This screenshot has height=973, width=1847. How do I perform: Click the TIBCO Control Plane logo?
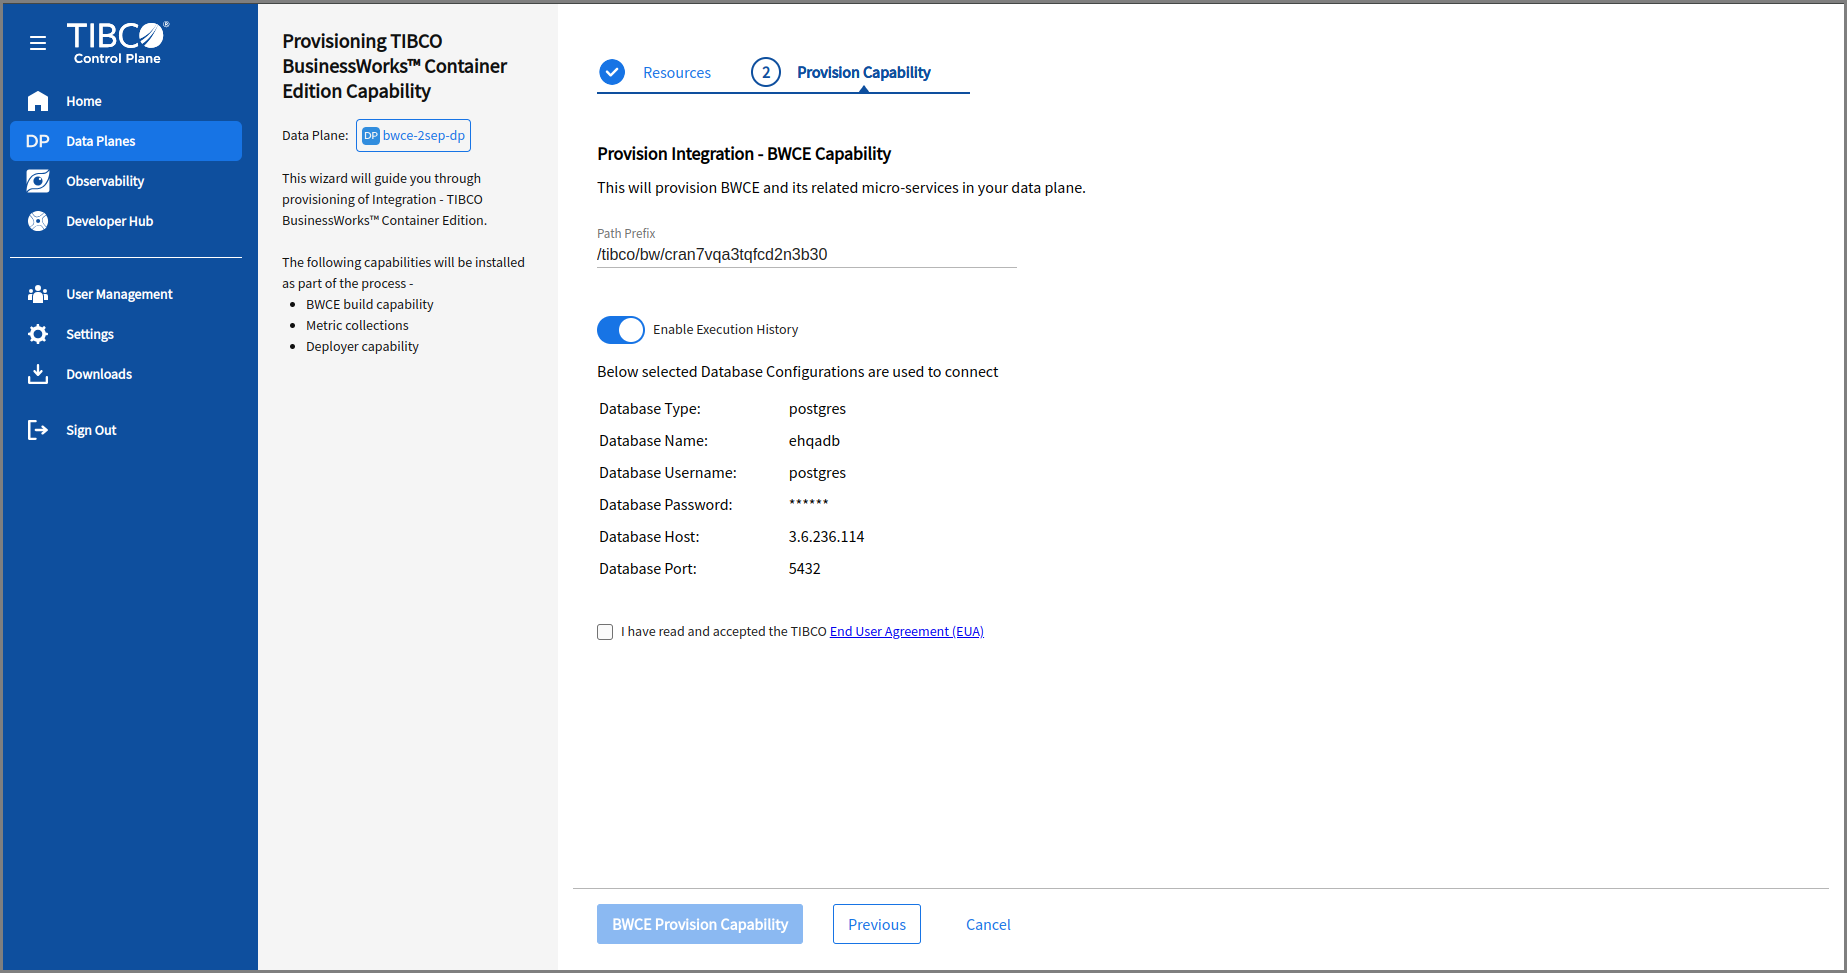(118, 43)
